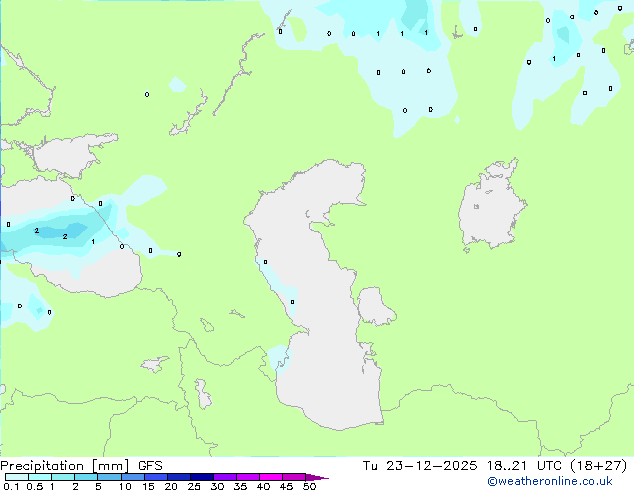The width and height of the screenshot is (634, 490).
Task: Pick the legend swatch between 15 and 20
Action: point(155,477)
